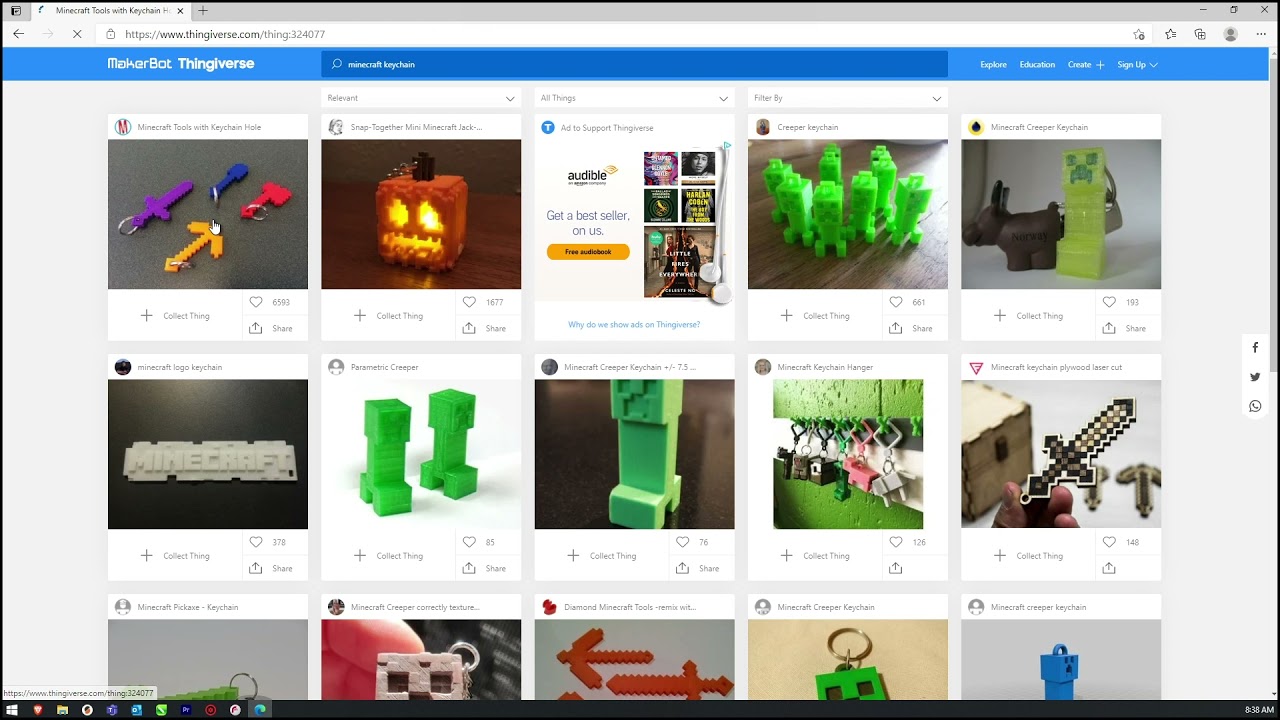The image size is (1280, 720).
Task: Open Microsoft Edge from the taskbar
Action: 260,710
